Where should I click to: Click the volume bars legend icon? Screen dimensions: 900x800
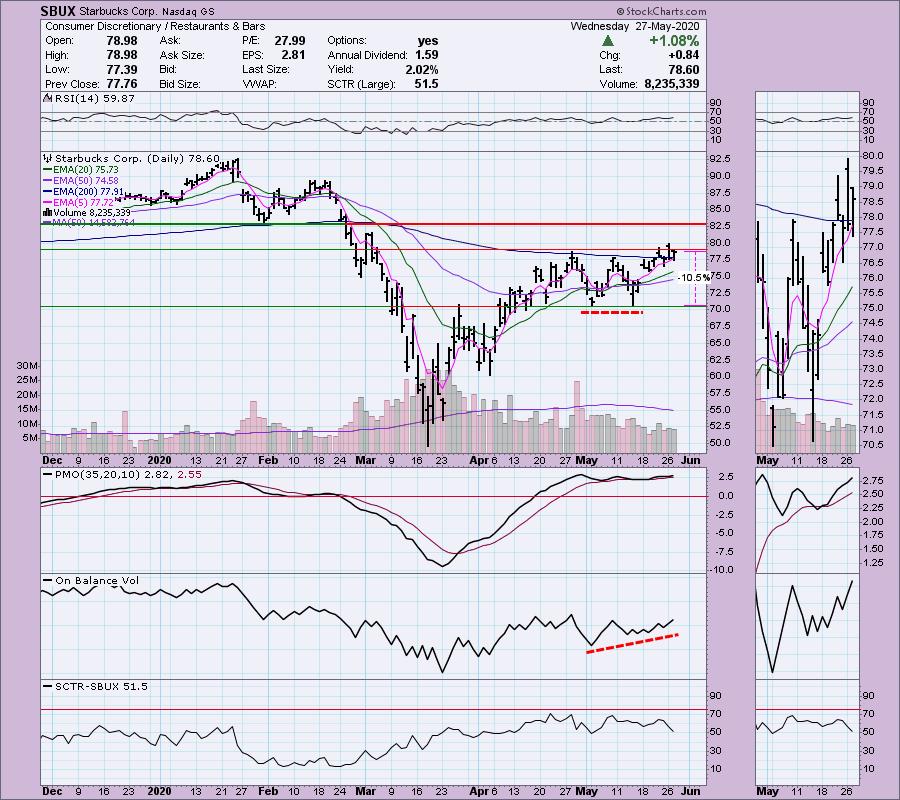pyautogui.click(x=48, y=212)
